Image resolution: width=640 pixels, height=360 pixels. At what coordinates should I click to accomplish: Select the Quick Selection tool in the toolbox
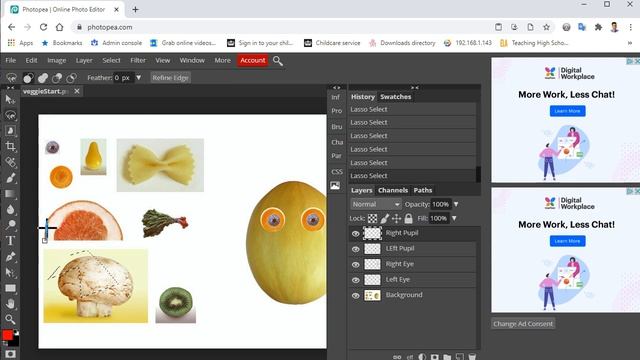pos(10,131)
